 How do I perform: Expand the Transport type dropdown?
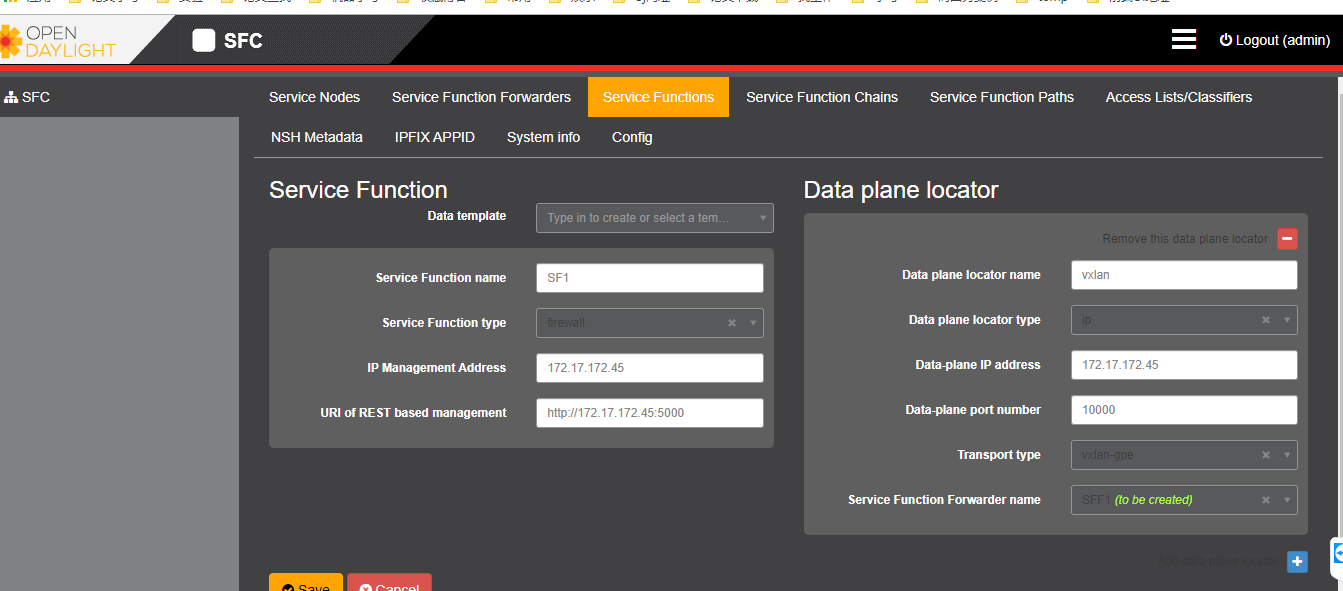(1287, 455)
